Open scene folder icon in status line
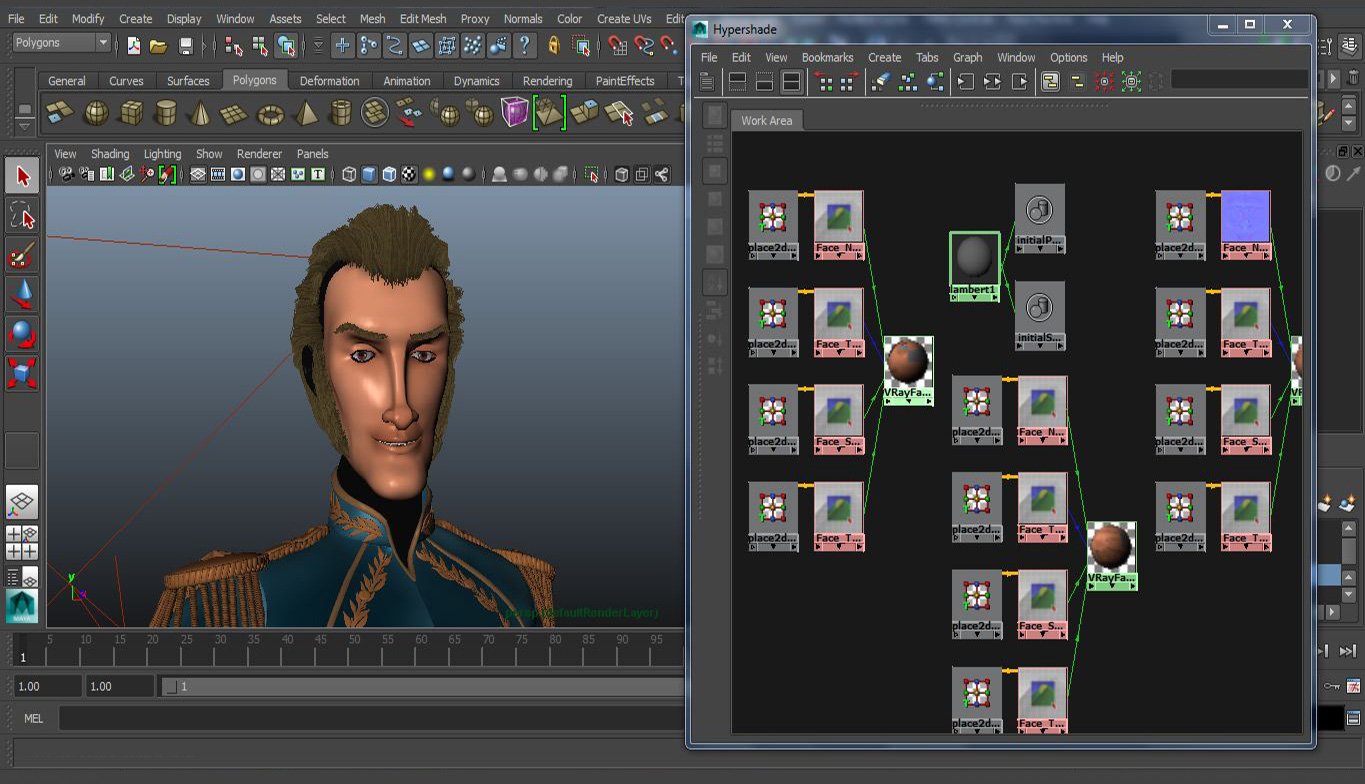1365x784 pixels. pos(158,45)
